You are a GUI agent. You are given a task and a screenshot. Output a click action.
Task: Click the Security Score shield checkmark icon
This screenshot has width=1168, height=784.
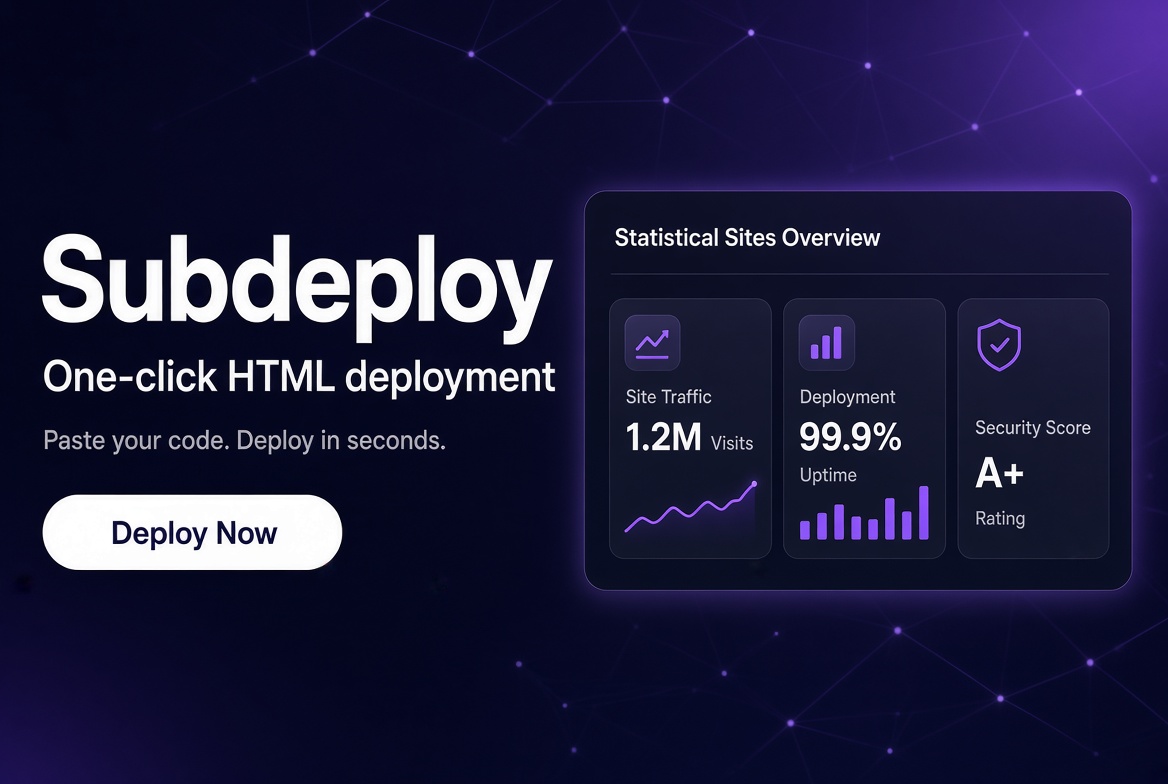coord(999,344)
